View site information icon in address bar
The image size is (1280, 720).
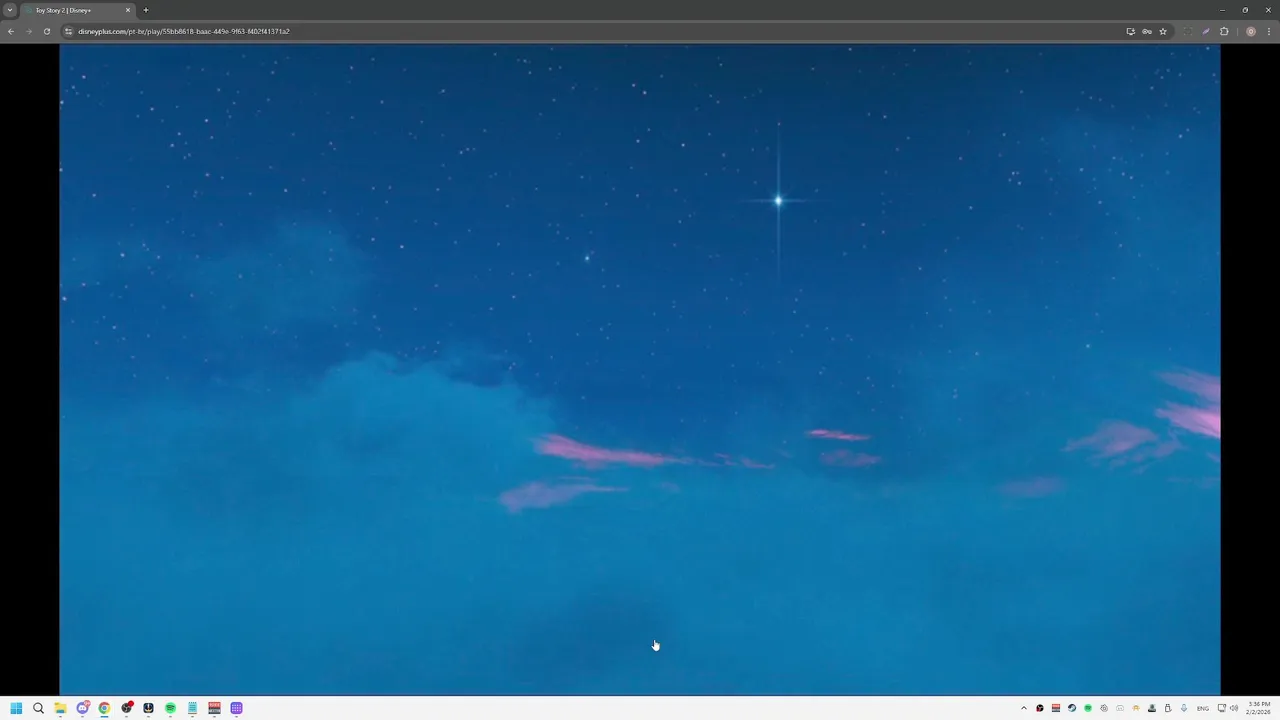[x=69, y=31]
